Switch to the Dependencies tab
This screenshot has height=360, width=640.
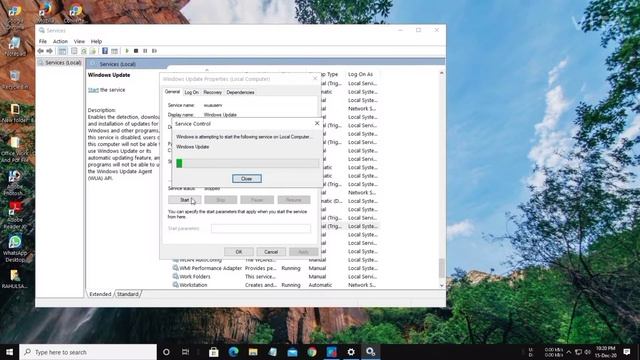[240, 92]
